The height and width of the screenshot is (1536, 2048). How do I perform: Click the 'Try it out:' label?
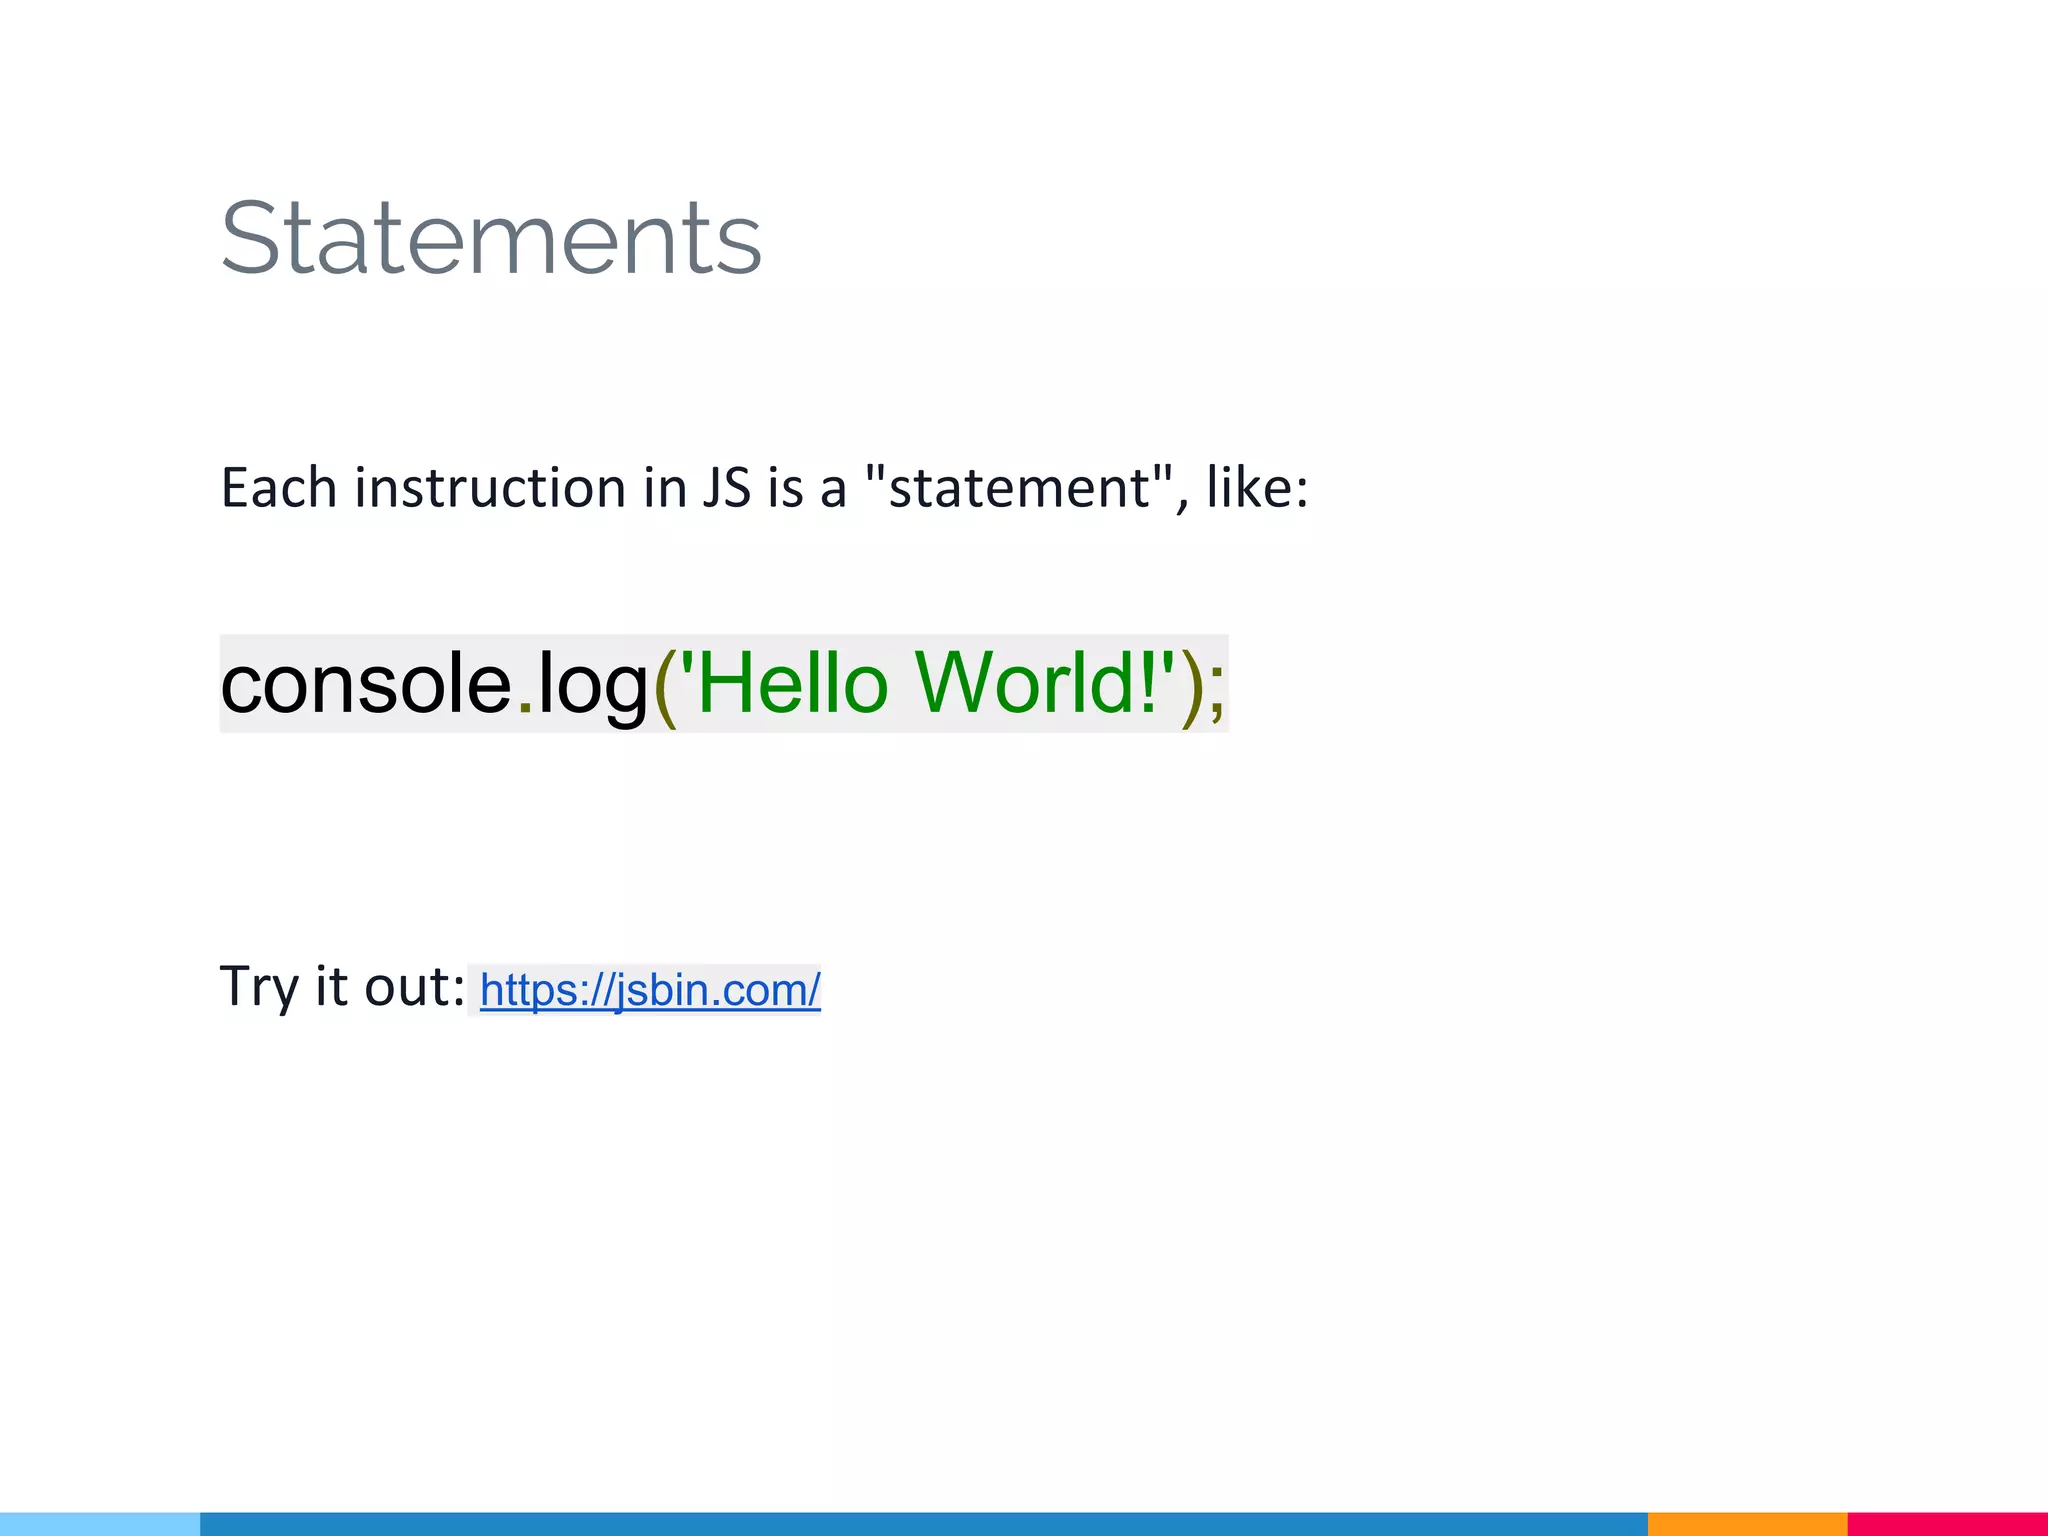click(x=342, y=986)
